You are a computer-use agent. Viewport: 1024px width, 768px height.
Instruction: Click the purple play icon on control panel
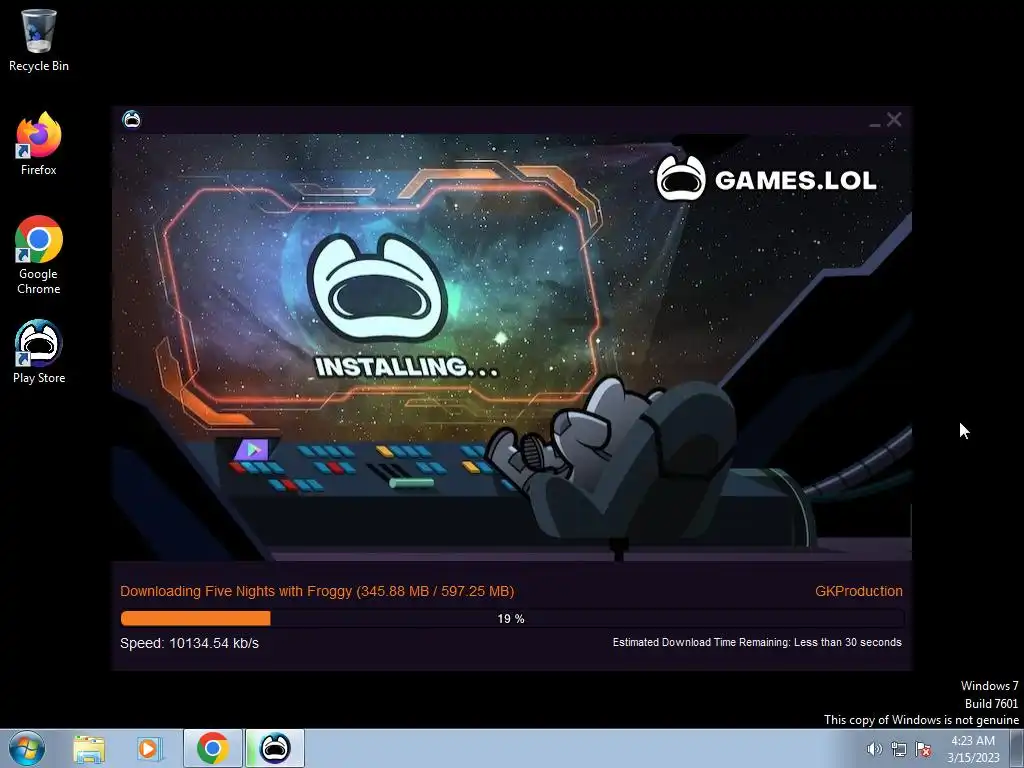point(253,449)
